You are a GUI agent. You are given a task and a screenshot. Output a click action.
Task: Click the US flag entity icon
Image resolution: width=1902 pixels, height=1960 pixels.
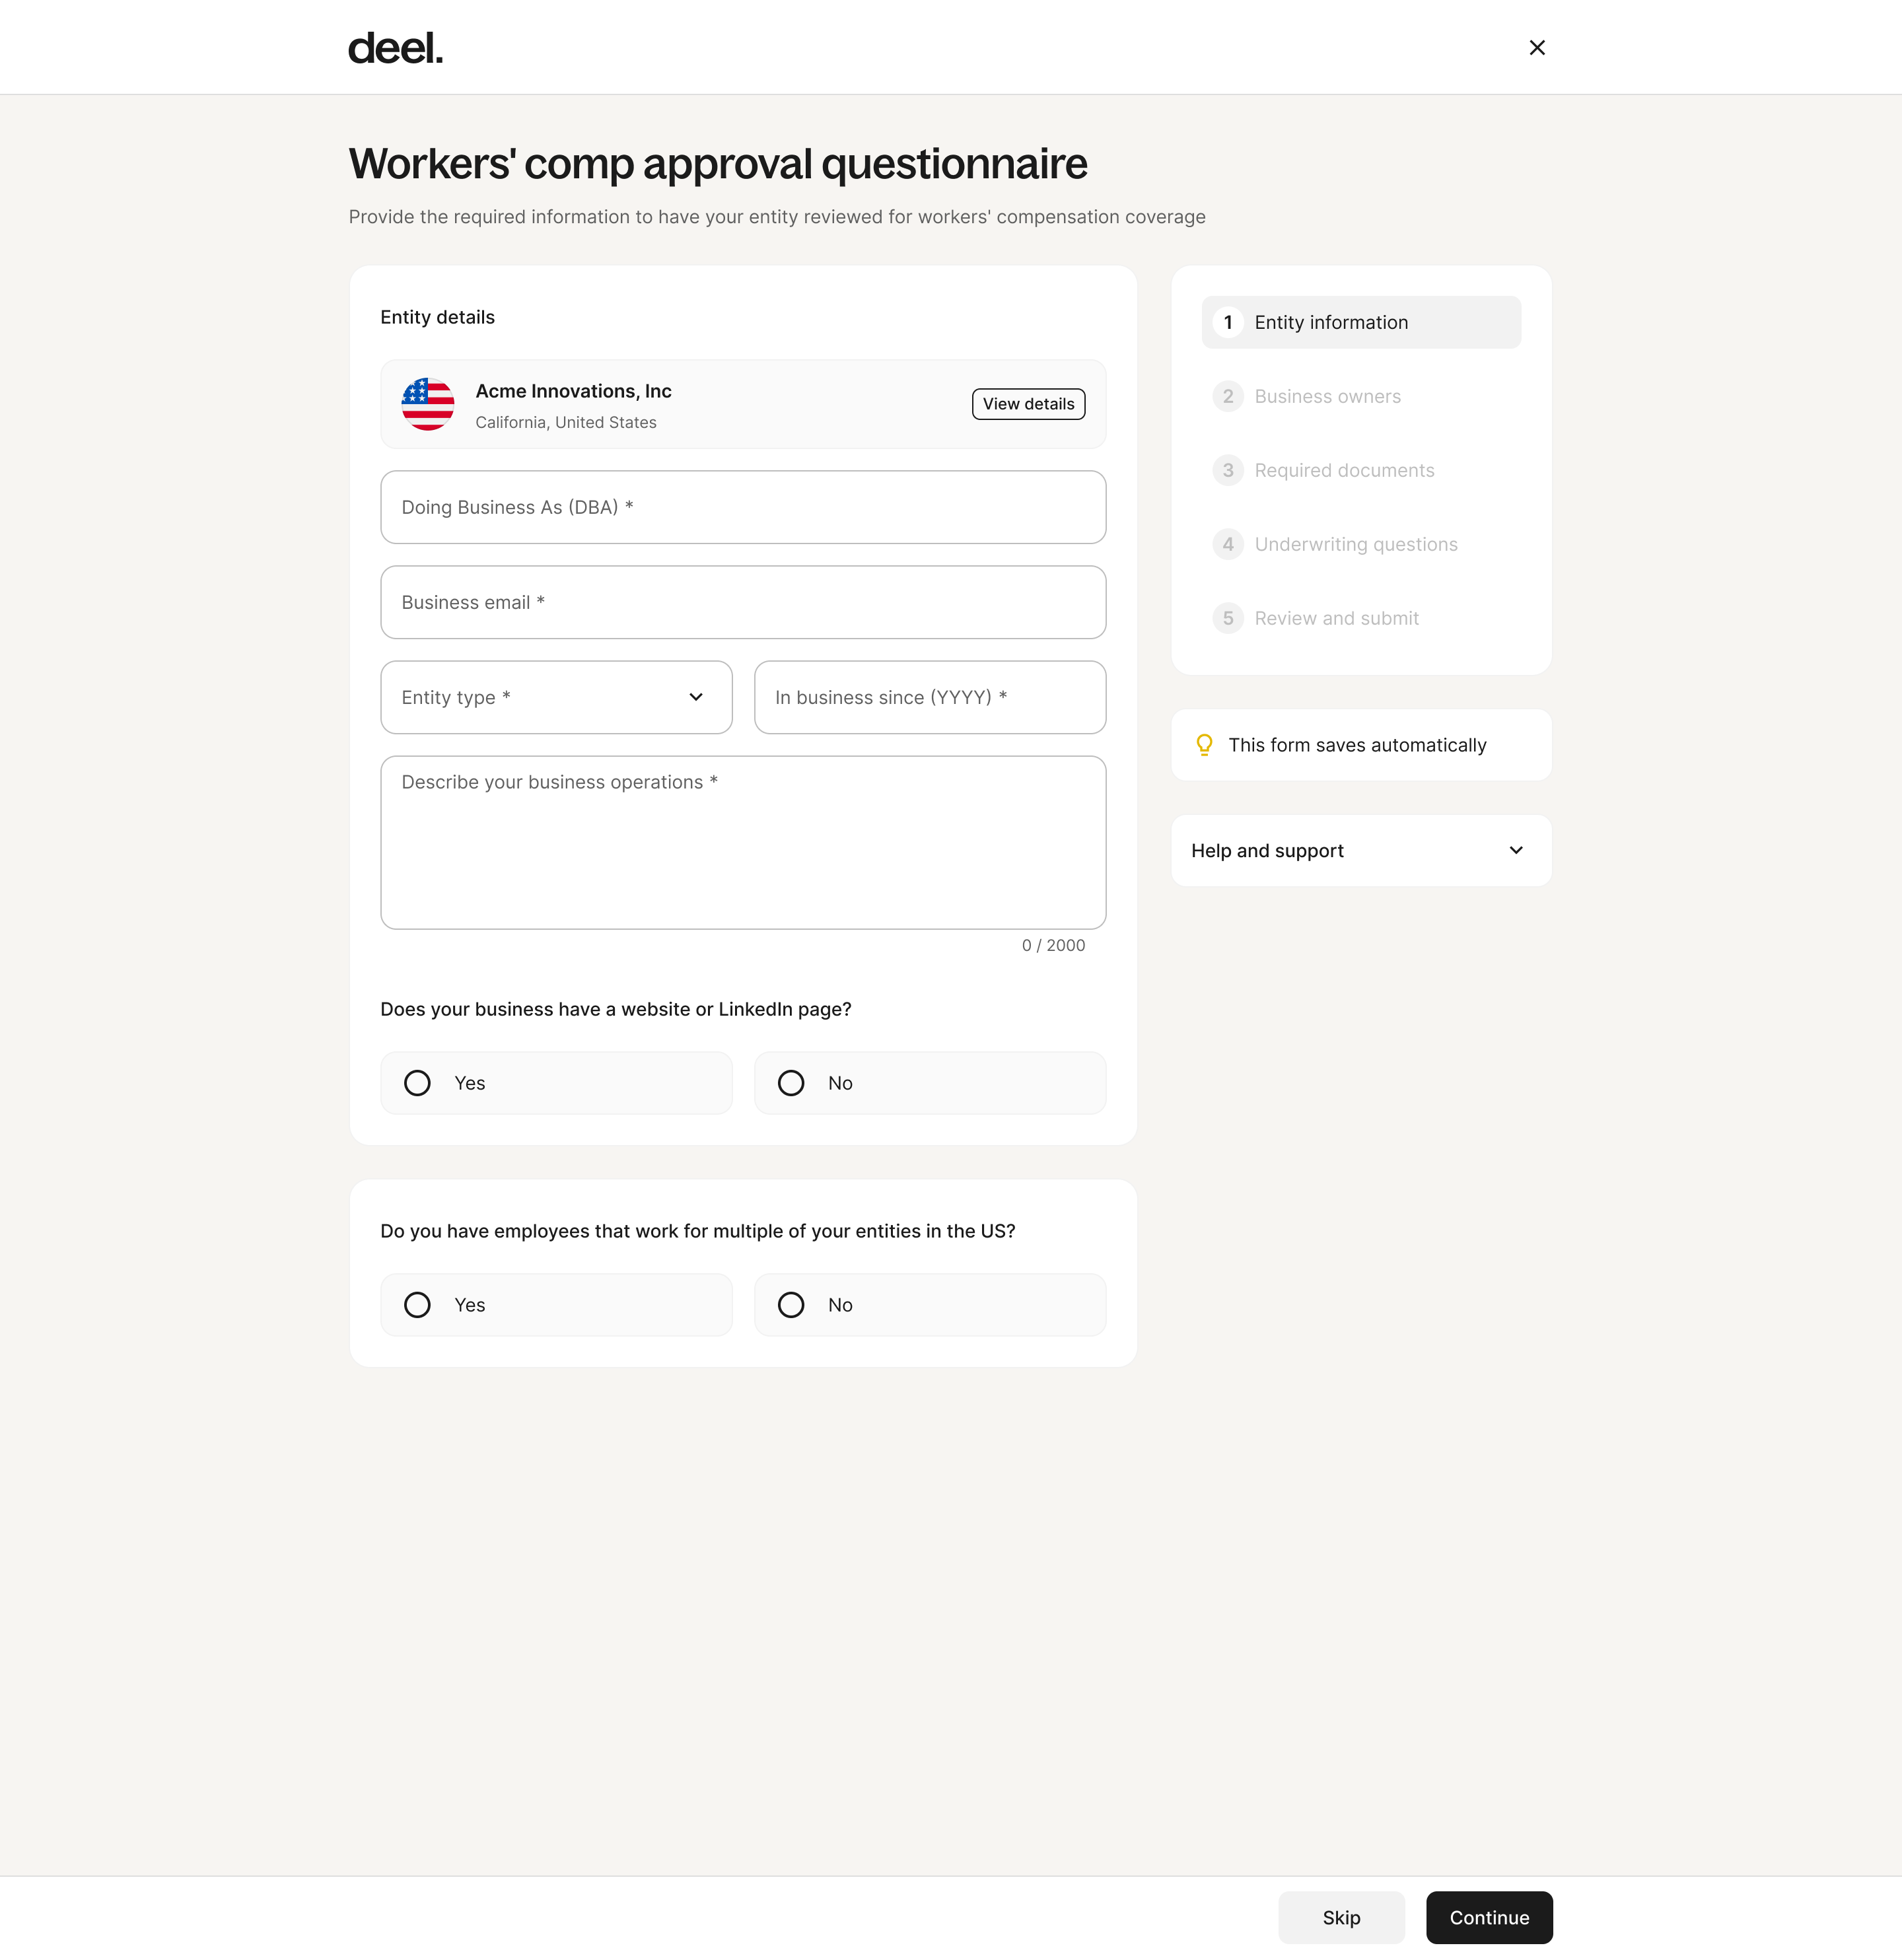coord(427,404)
